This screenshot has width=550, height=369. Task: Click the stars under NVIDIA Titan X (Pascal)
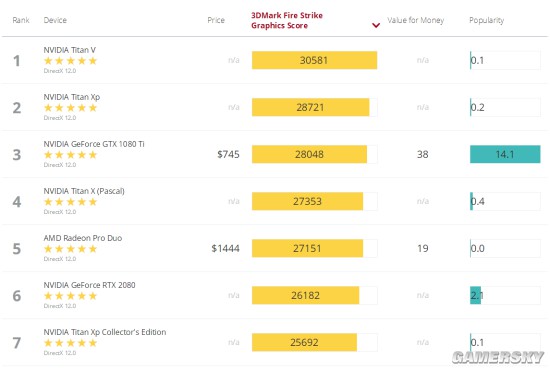coord(70,202)
